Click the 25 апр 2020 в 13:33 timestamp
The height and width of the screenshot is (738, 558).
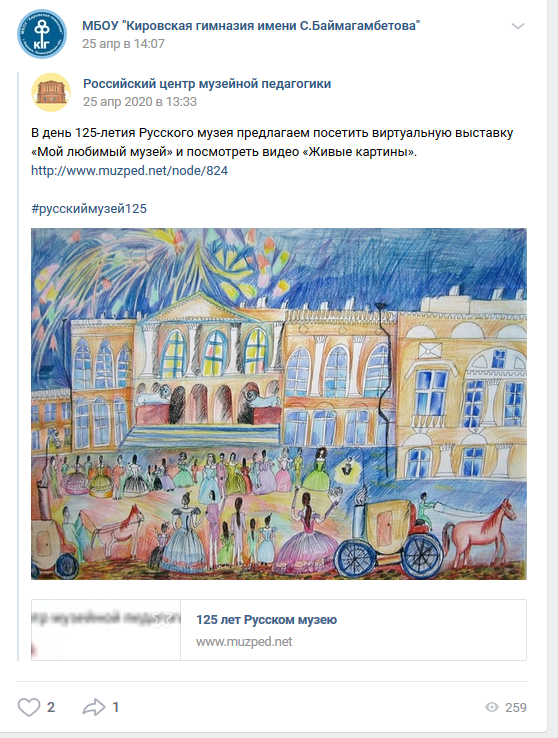tap(140, 102)
